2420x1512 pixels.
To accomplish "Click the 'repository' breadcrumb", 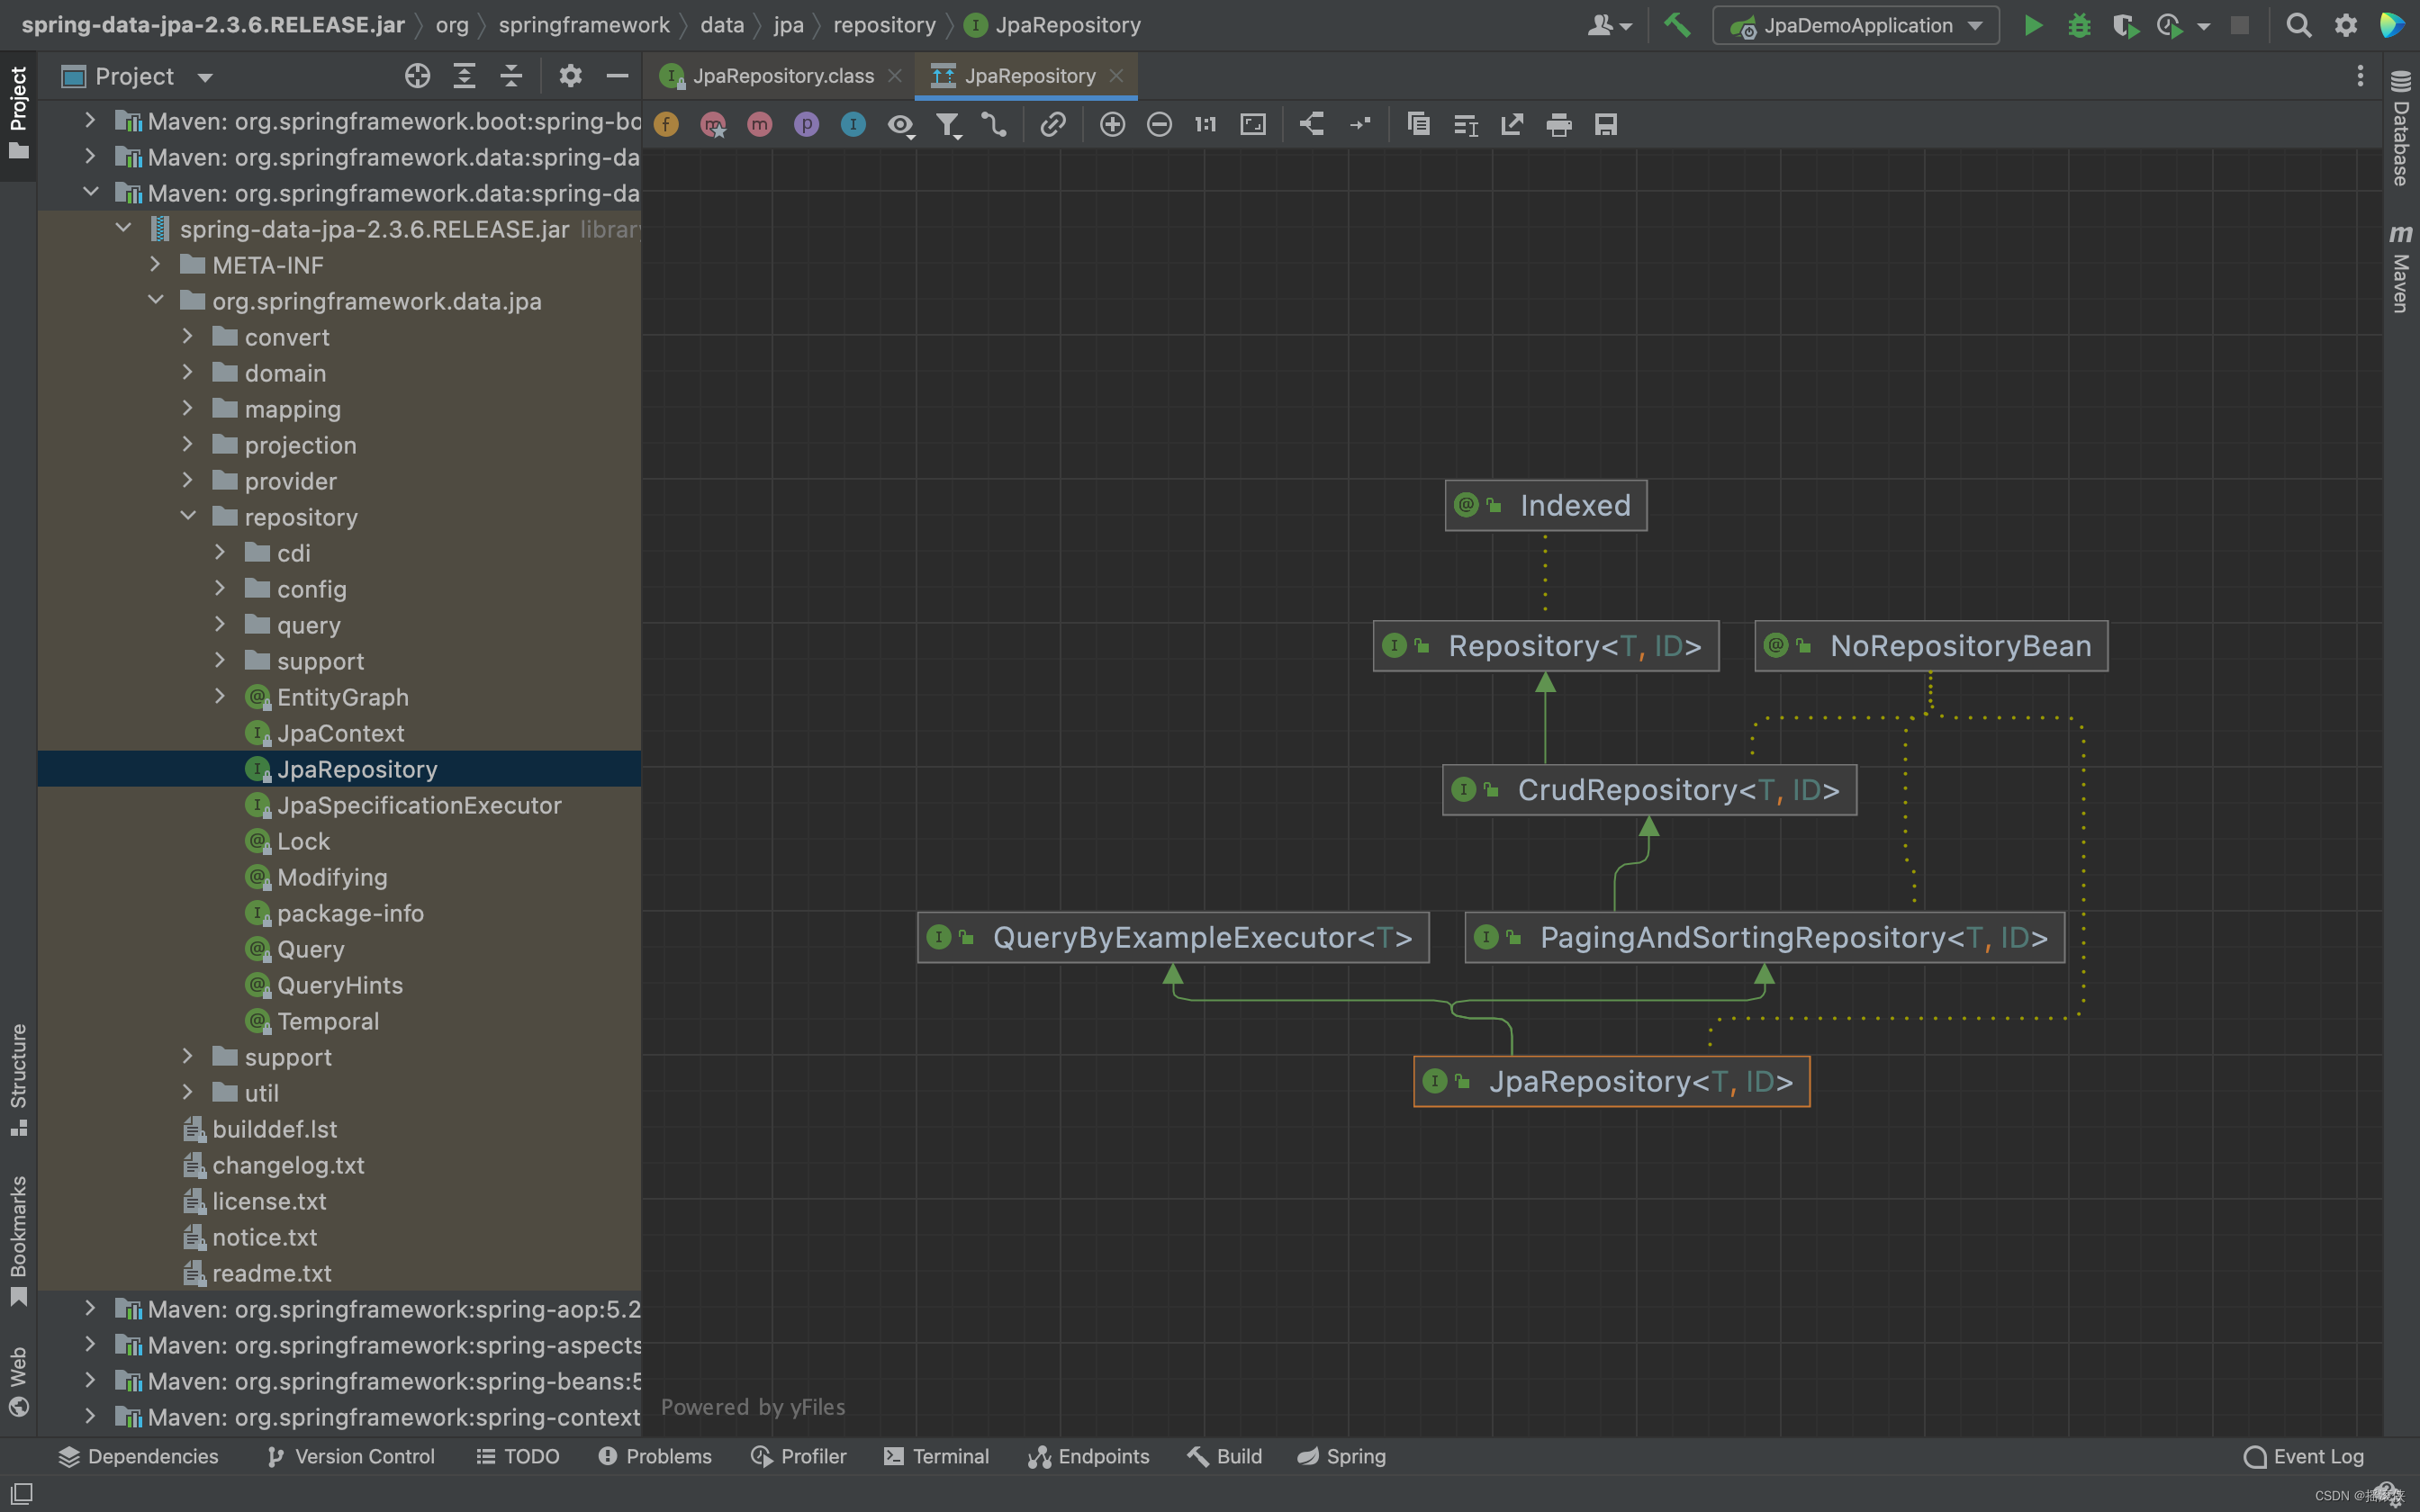I will click(x=884, y=25).
